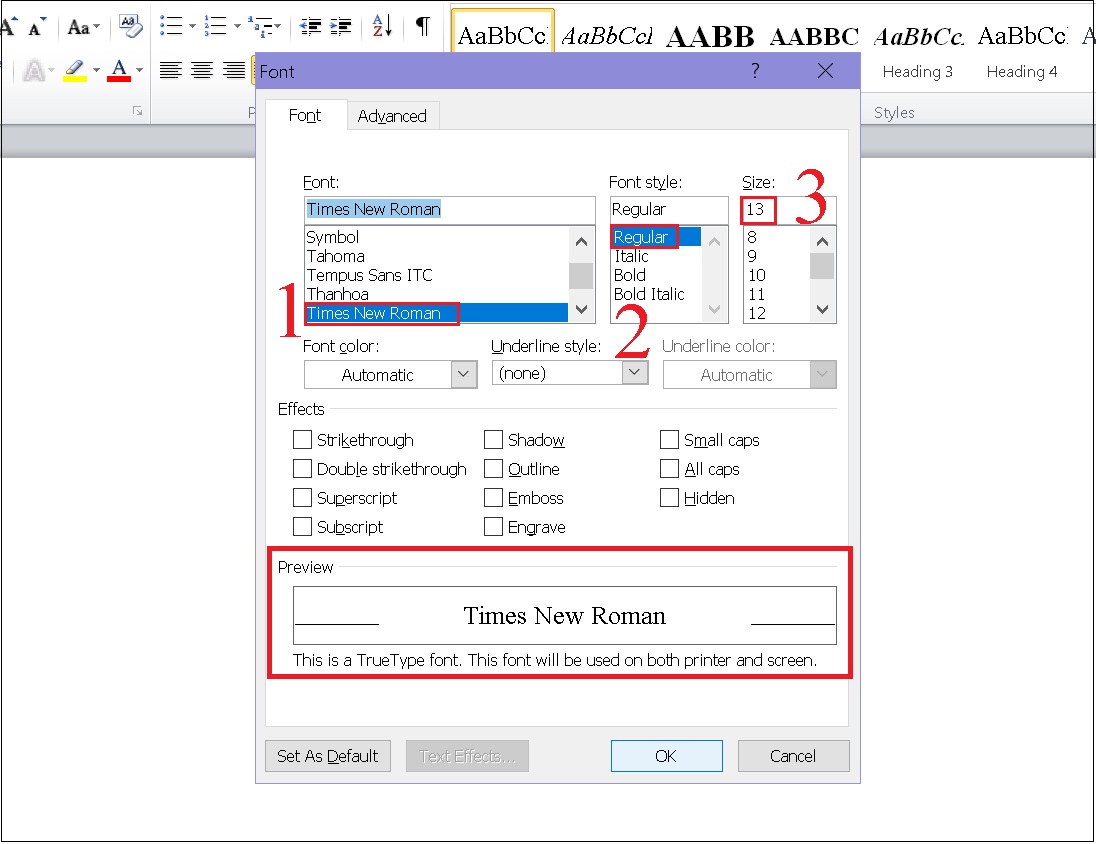Enable the Strikethrough checkbox

pyautogui.click(x=302, y=440)
